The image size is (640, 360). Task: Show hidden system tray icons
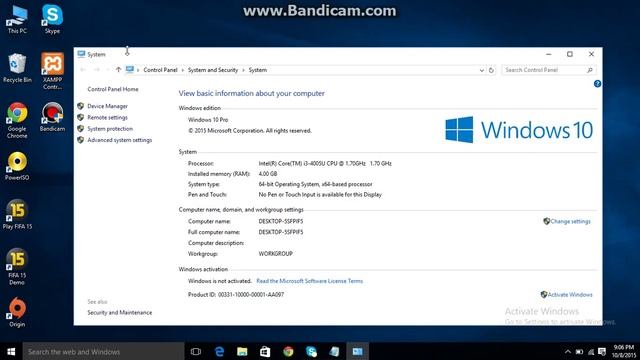[x=568, y=351]
